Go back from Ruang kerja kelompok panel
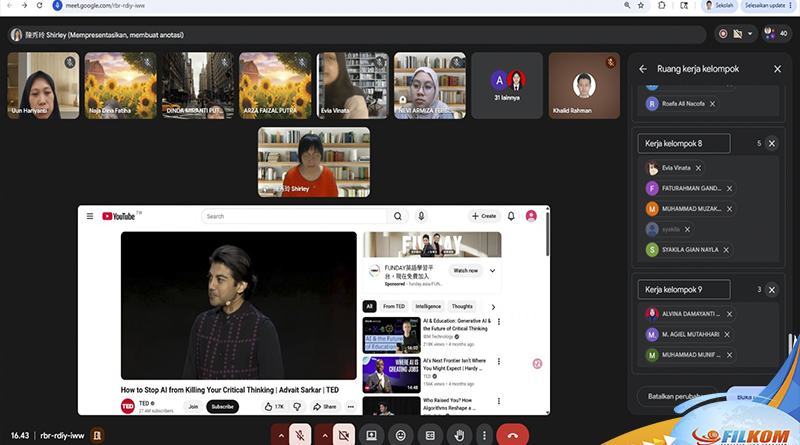Image resolution: width=800 pixels, height=445 pixels. [x=643, y=68]
